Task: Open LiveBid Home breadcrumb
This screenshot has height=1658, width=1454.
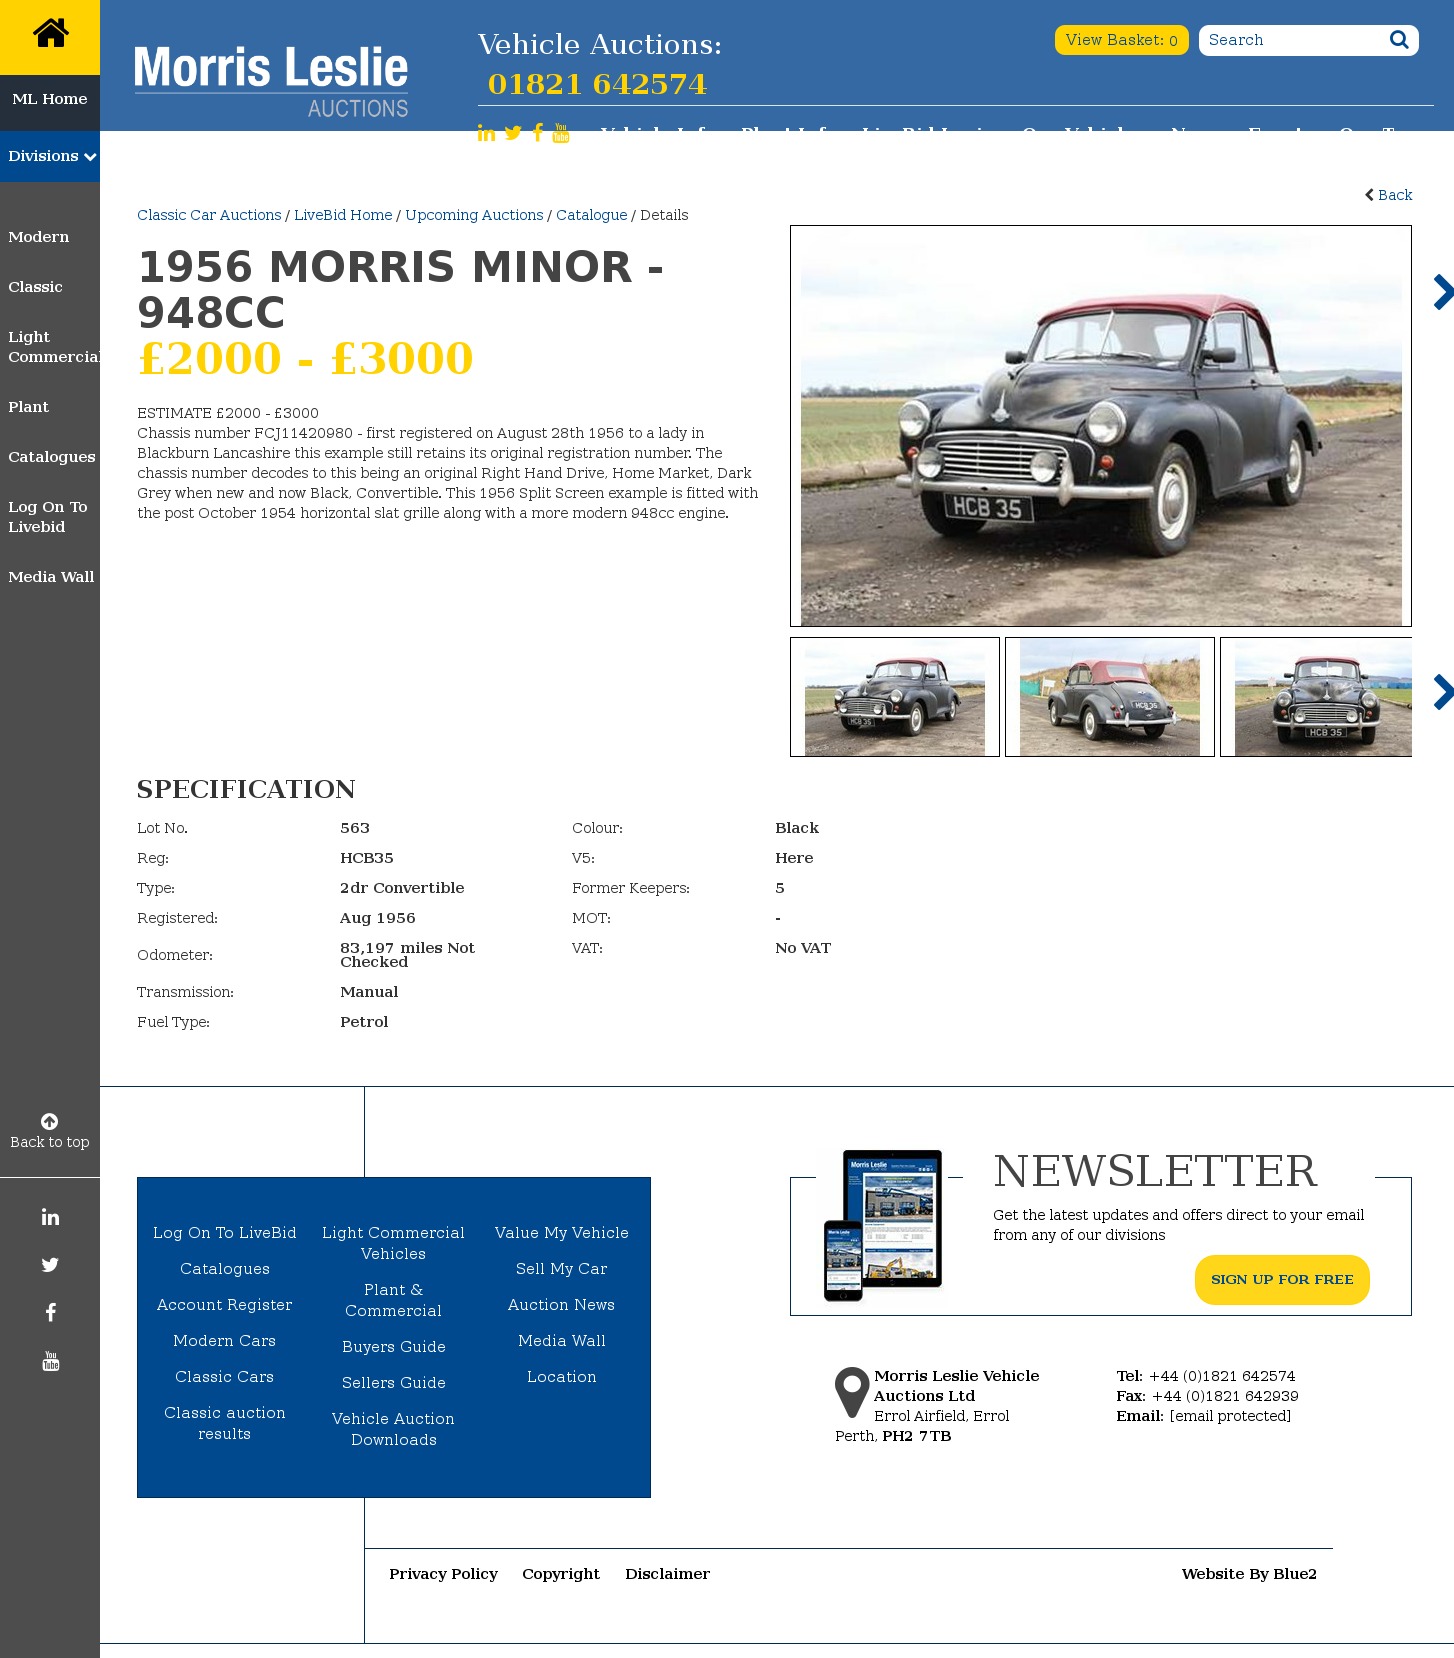Action: [x=343, y=215]
